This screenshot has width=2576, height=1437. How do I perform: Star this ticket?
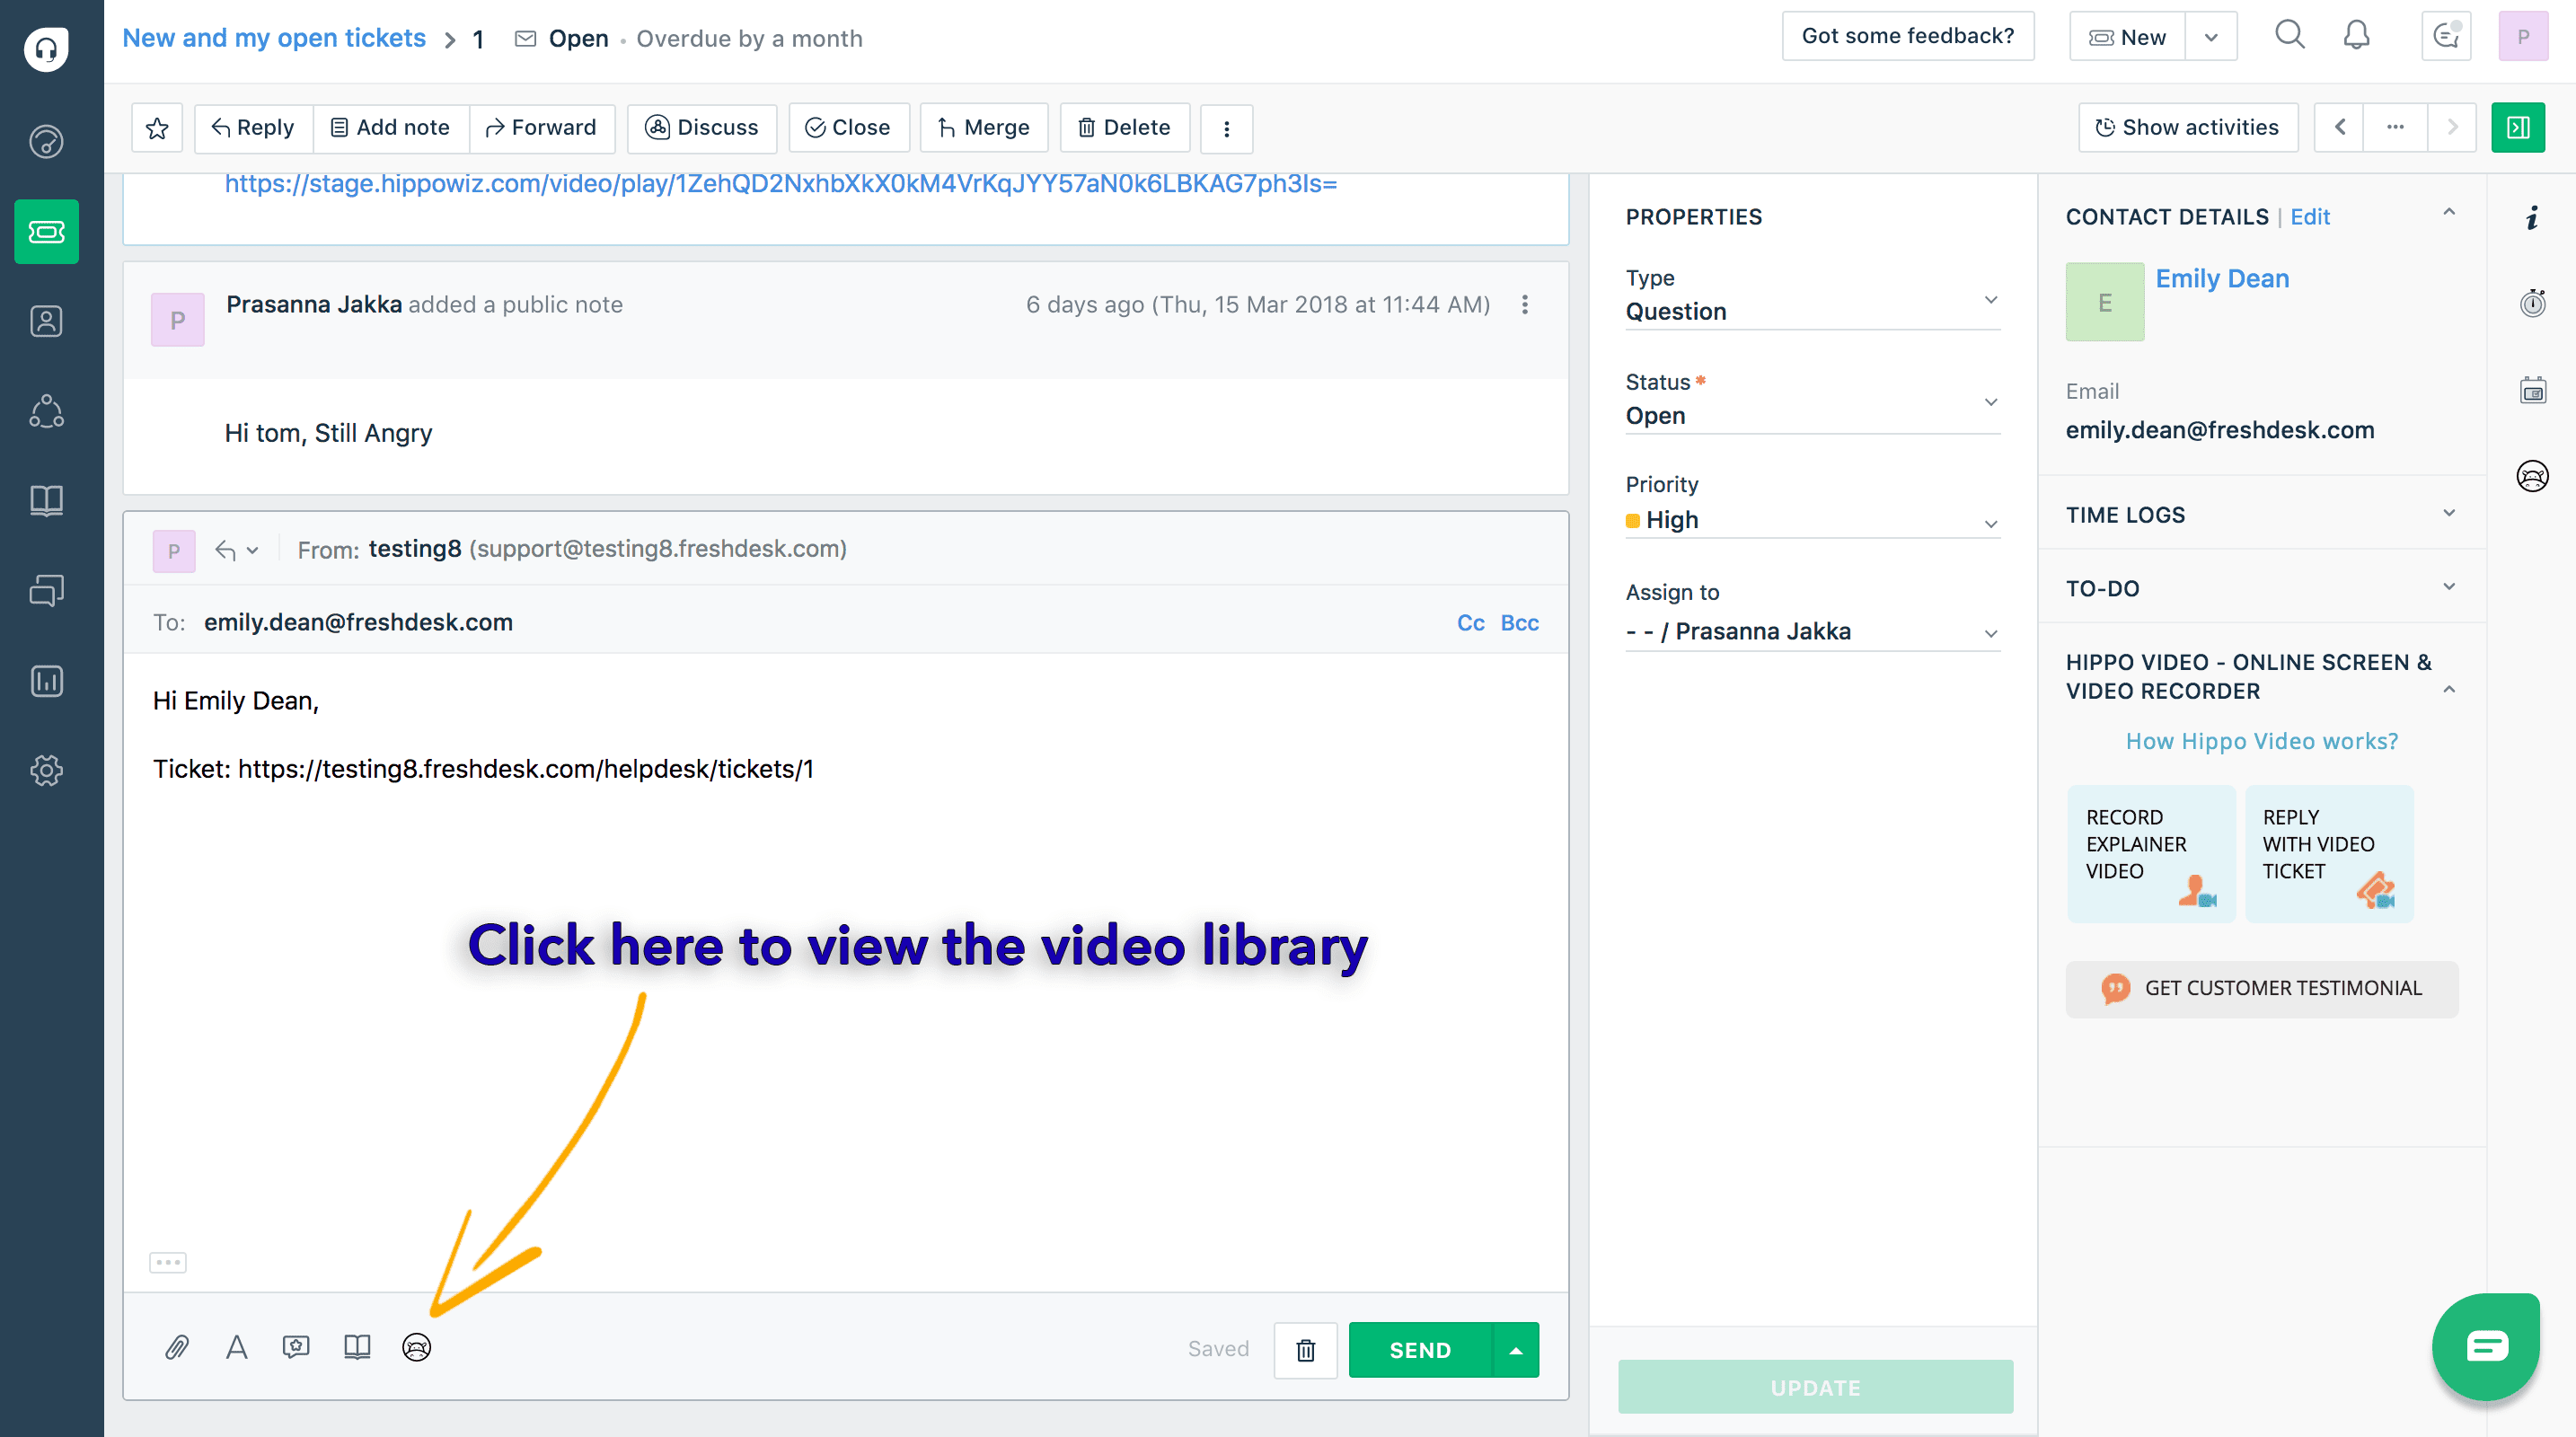(x=157, y=128)
